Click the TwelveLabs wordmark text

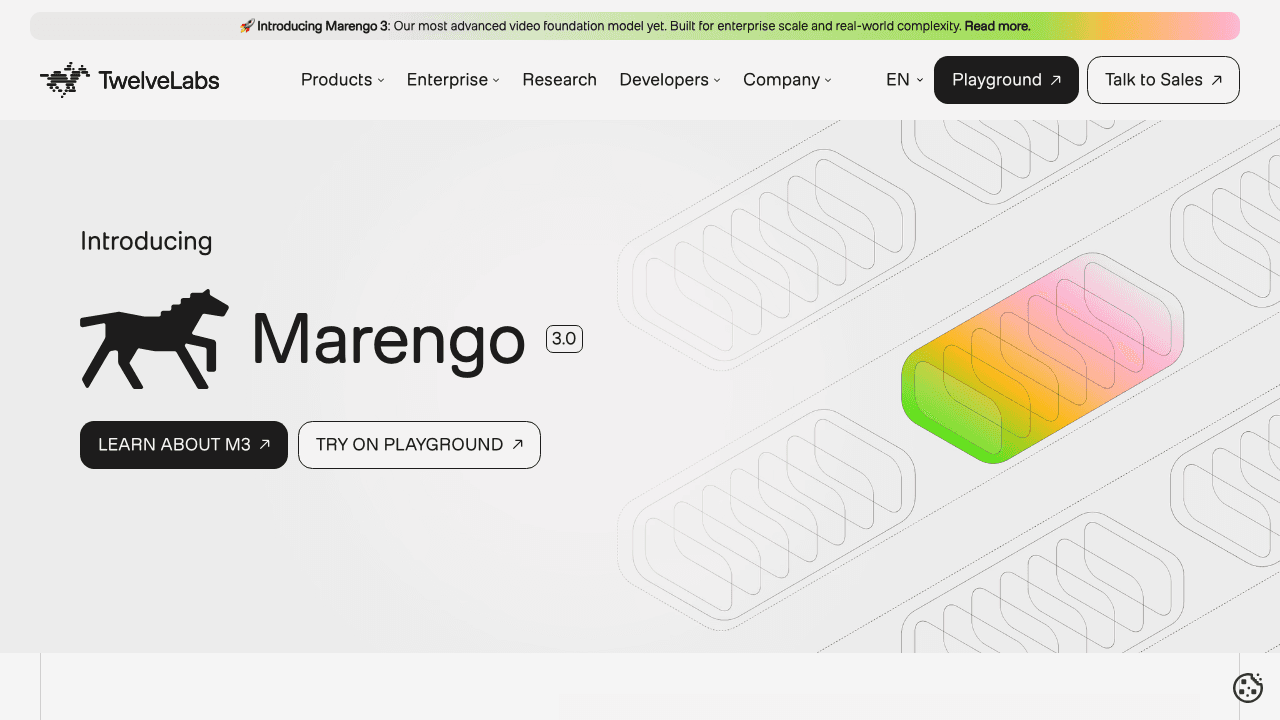159,80
